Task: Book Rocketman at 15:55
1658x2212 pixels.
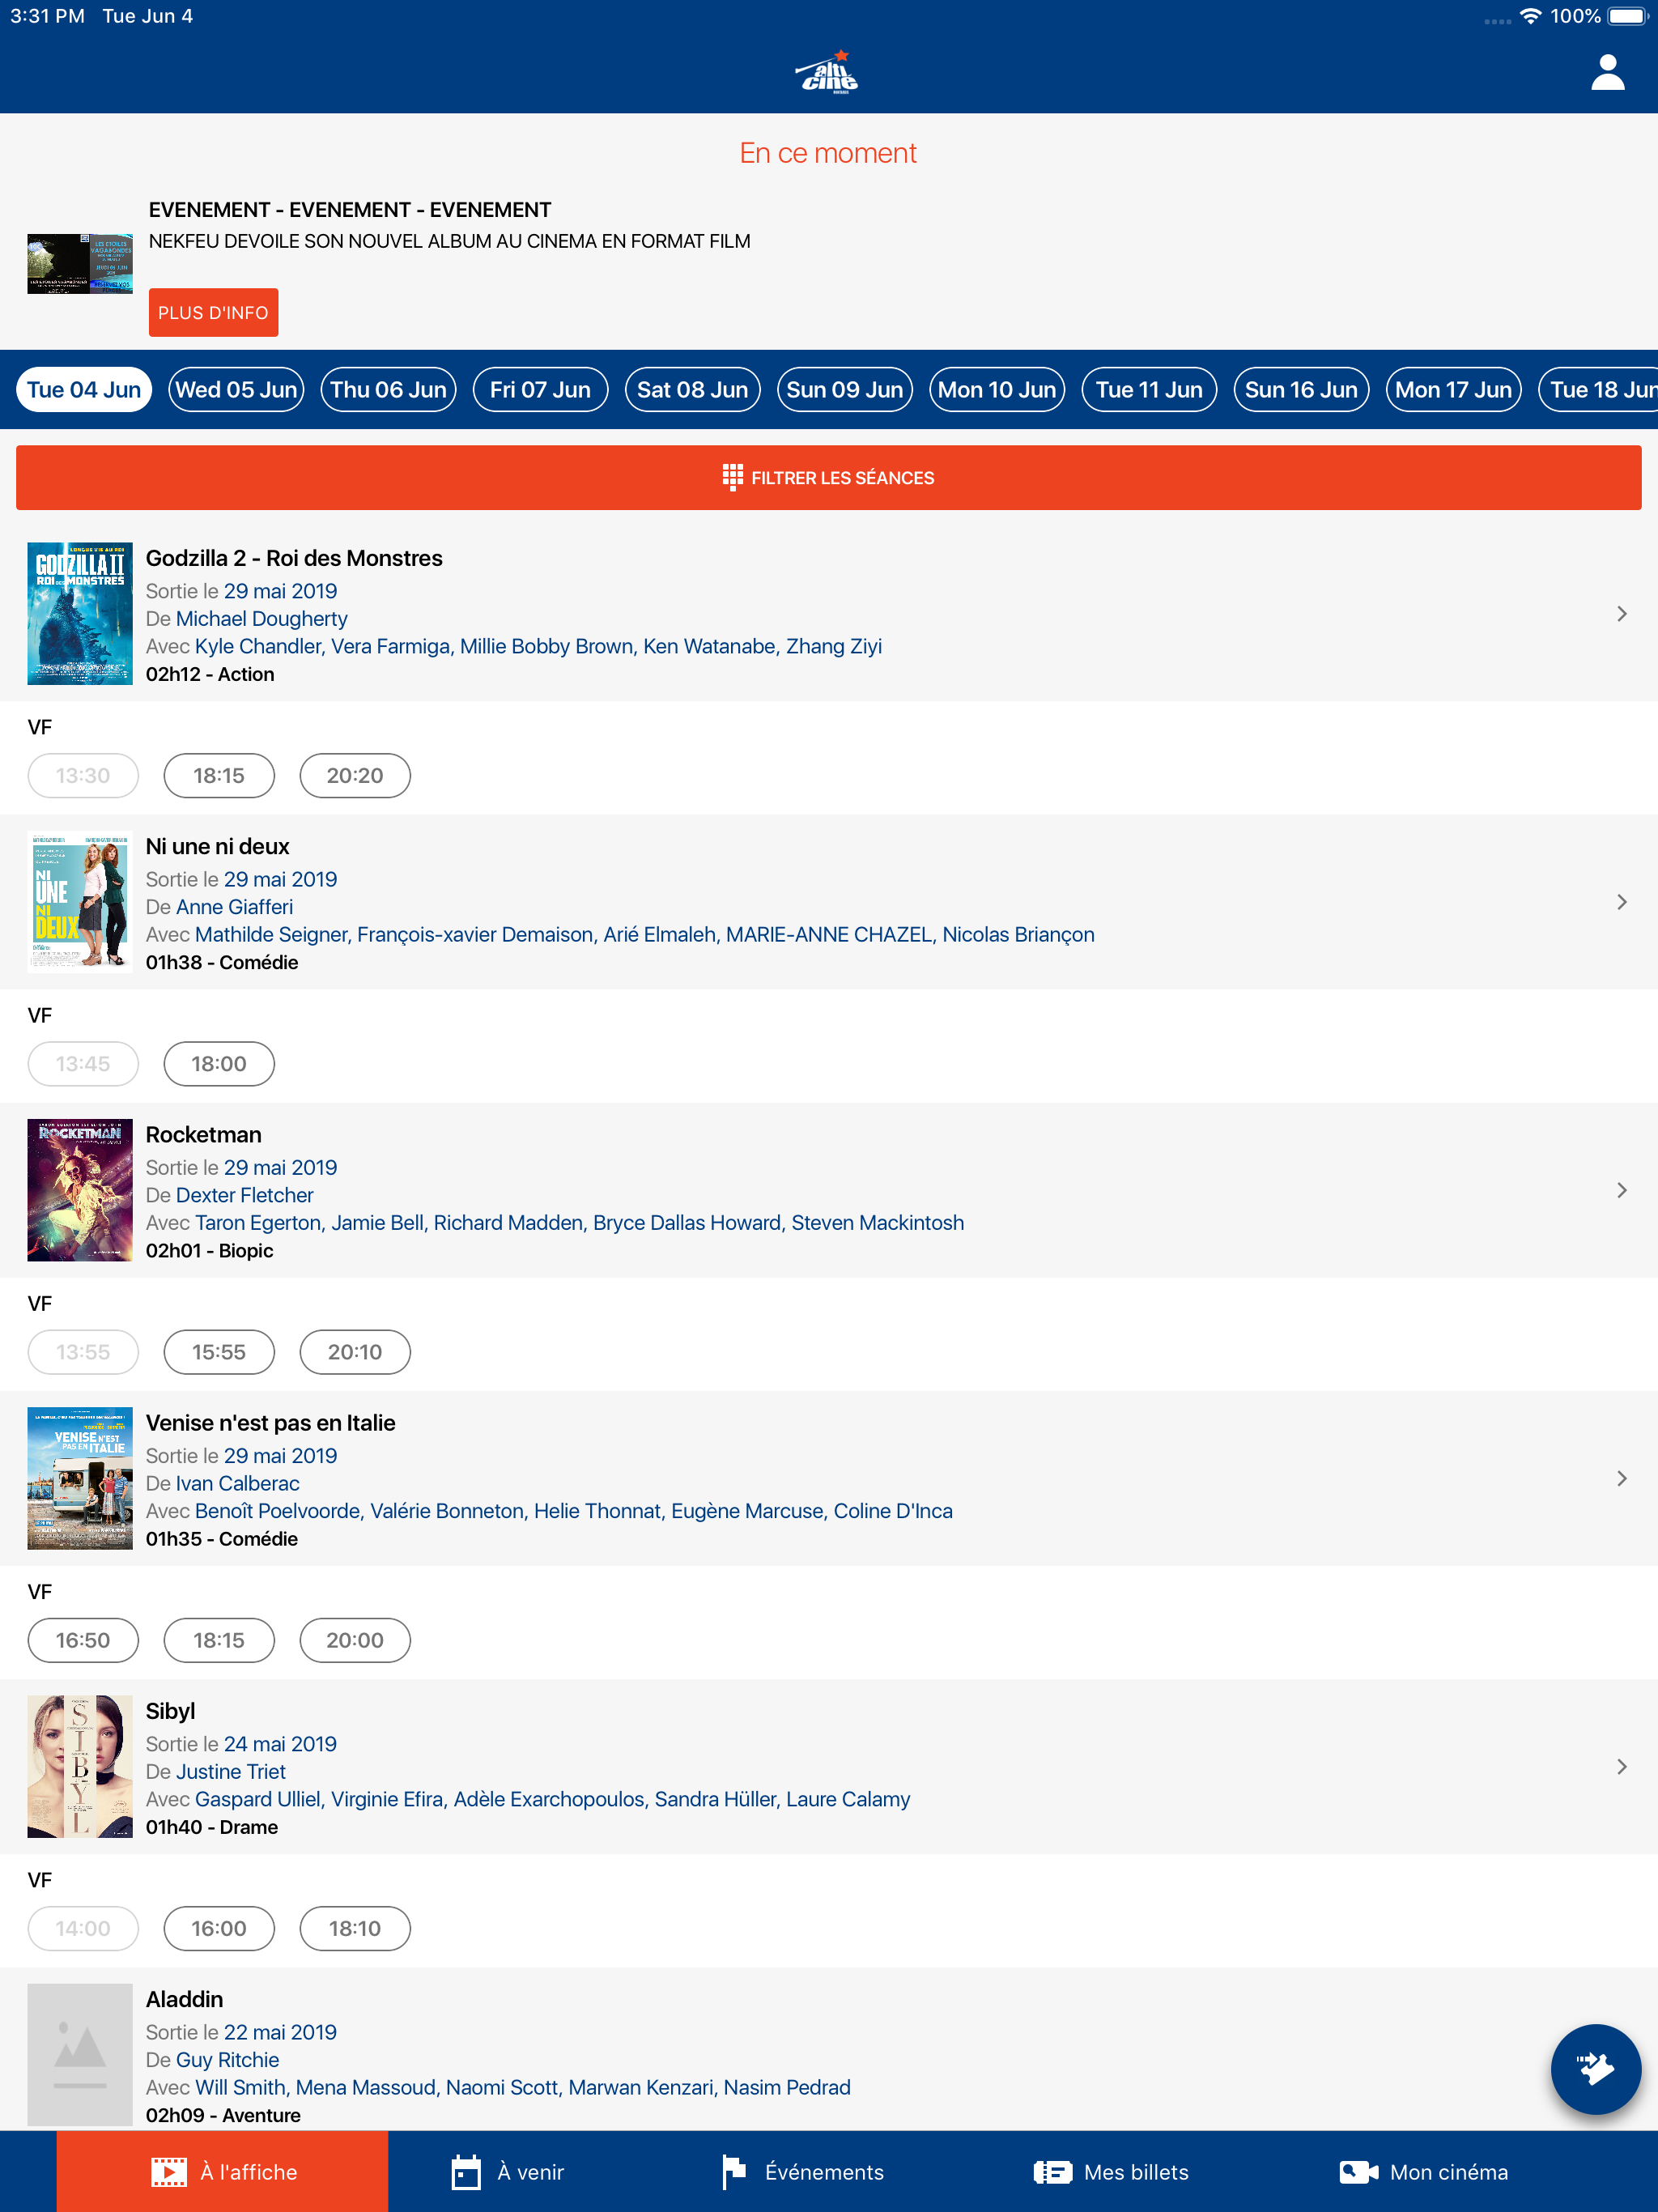Action: (x=219, y=1351)
